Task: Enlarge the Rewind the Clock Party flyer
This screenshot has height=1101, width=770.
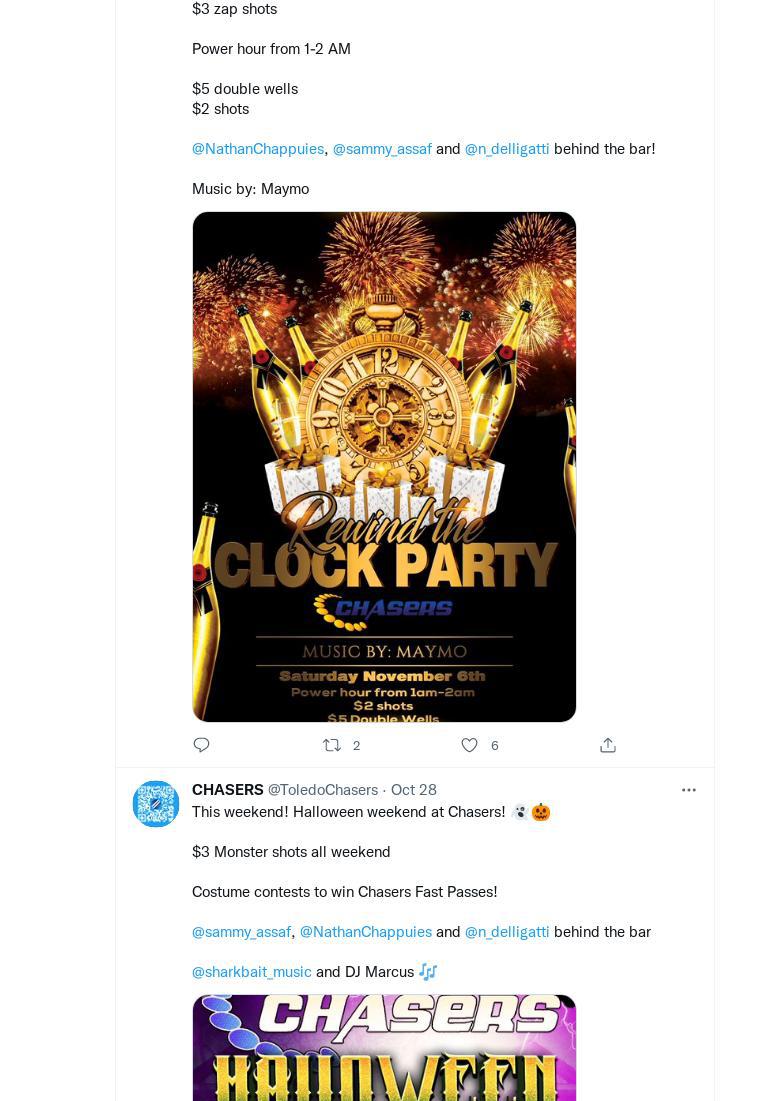Action: pos(384,466)
